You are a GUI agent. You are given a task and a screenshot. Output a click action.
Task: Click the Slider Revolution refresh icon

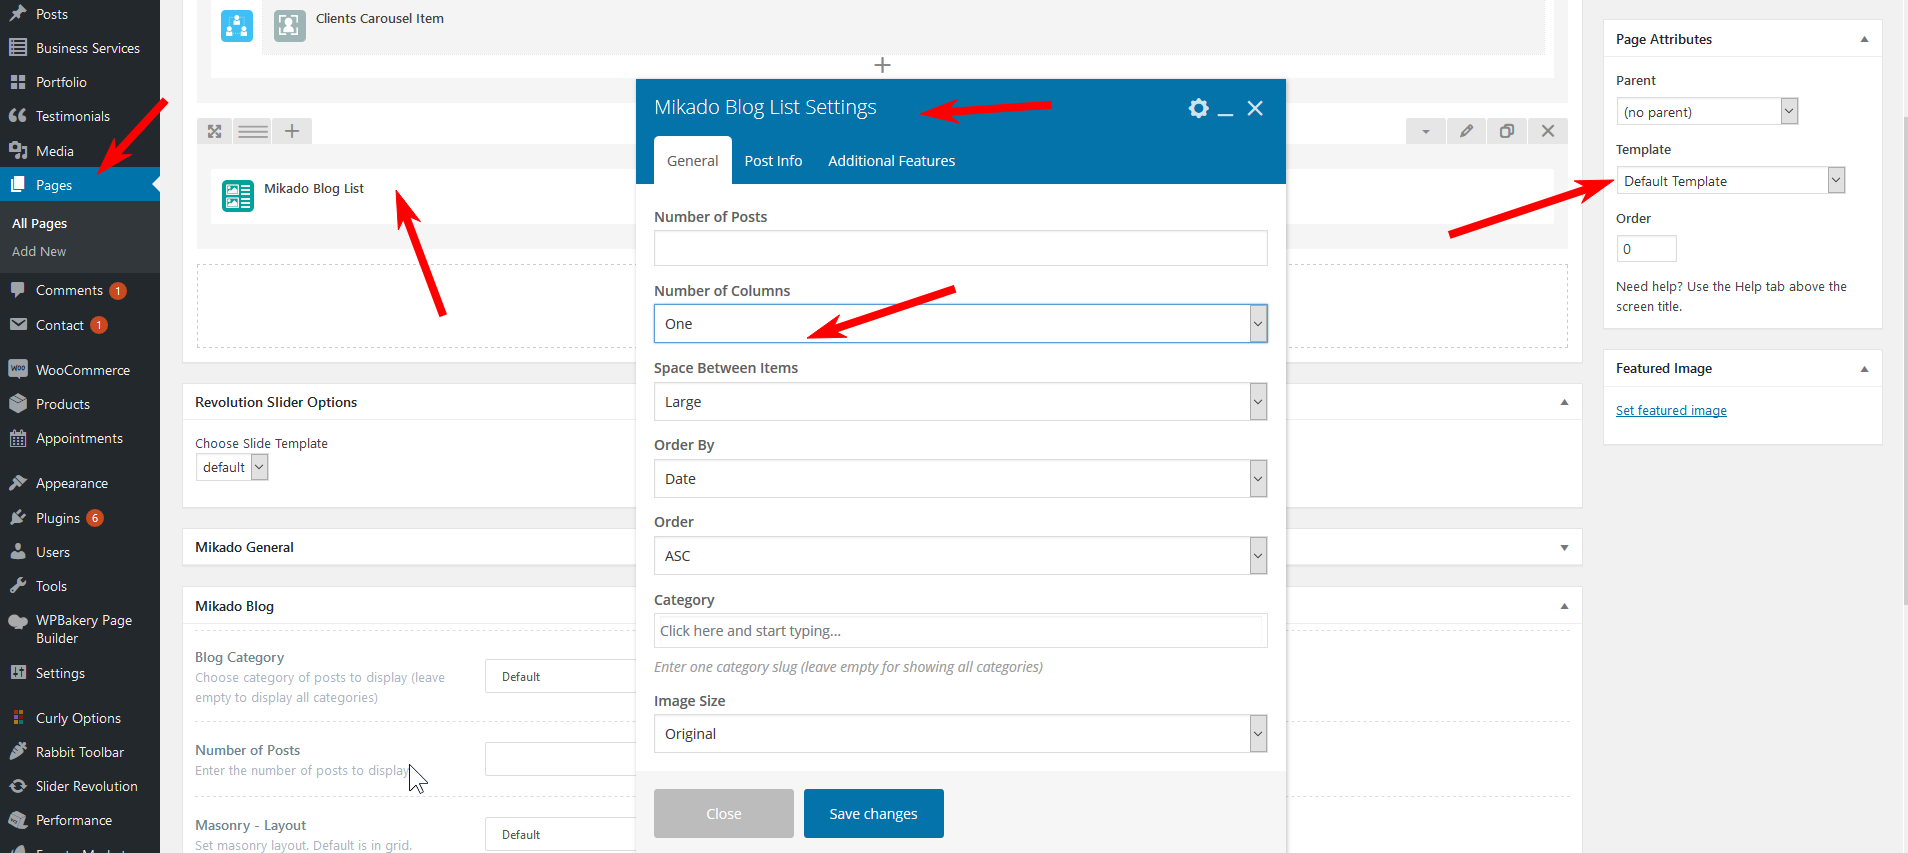(18, 786)
